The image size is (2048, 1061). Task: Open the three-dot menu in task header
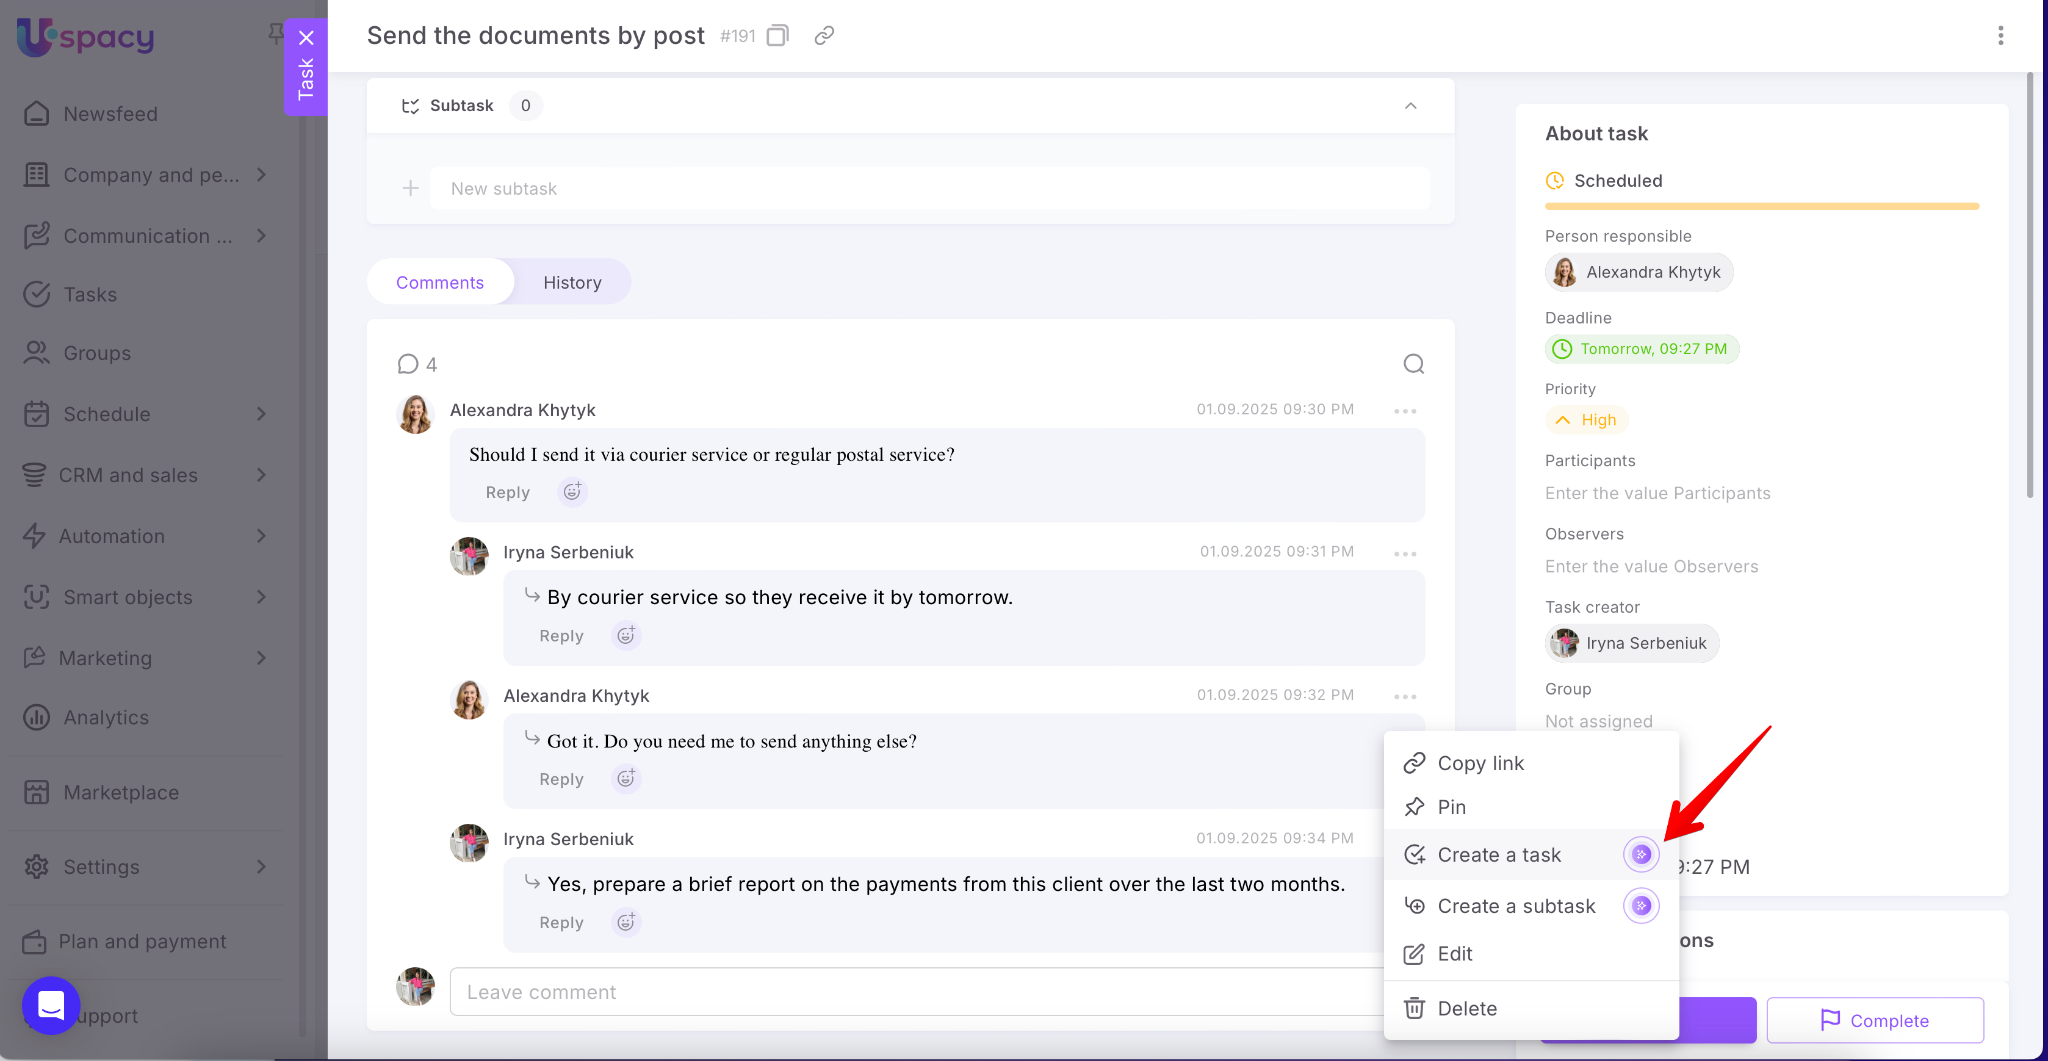point(2000,36)
